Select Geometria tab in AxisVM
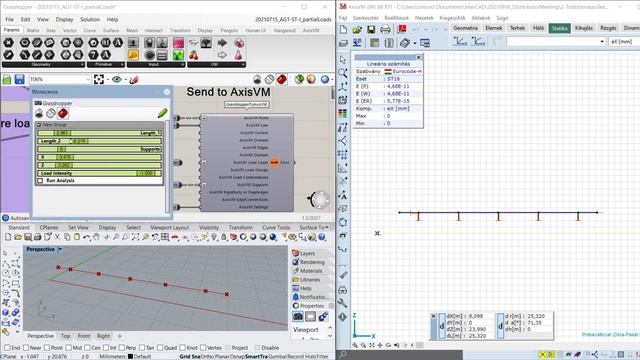Viewport: 640px width, 360px height. 465,28
